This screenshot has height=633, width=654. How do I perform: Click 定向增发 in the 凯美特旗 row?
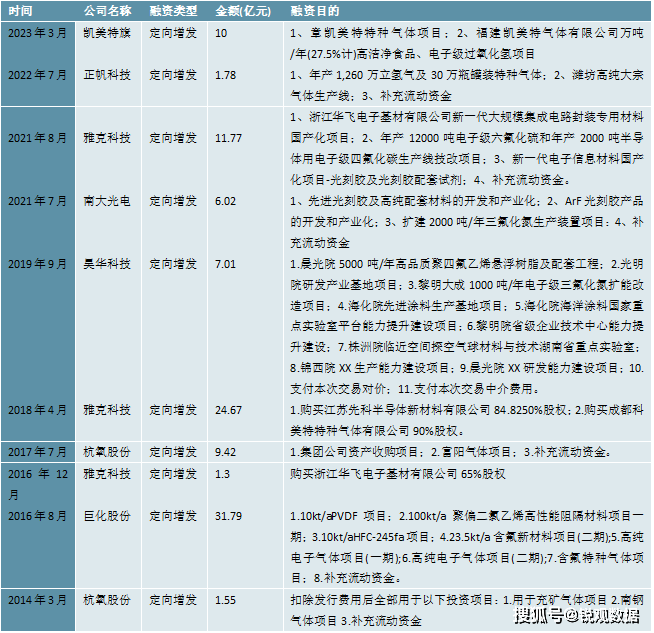point(173,33)
